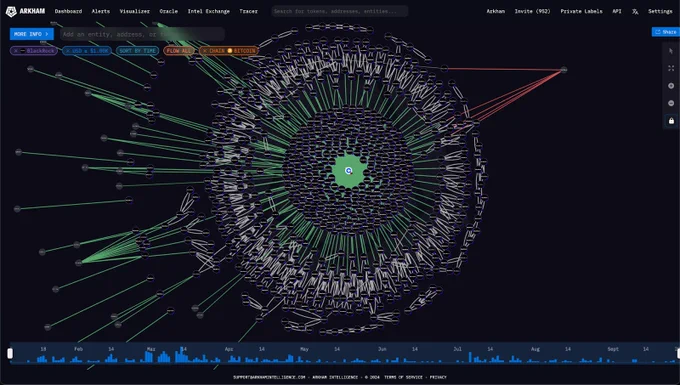Remove the CHAIN BITCOIN filter chip
The height and width of the screenshot is (385, 680).
205,51
